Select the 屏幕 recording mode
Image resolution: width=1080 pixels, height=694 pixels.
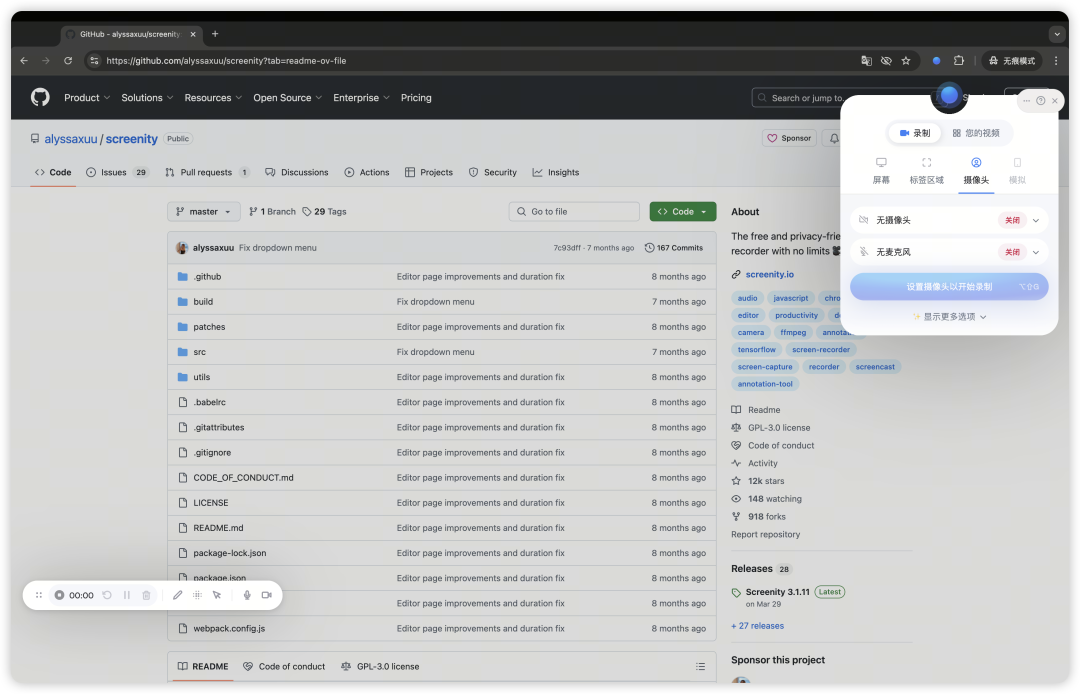click(881, 171)
